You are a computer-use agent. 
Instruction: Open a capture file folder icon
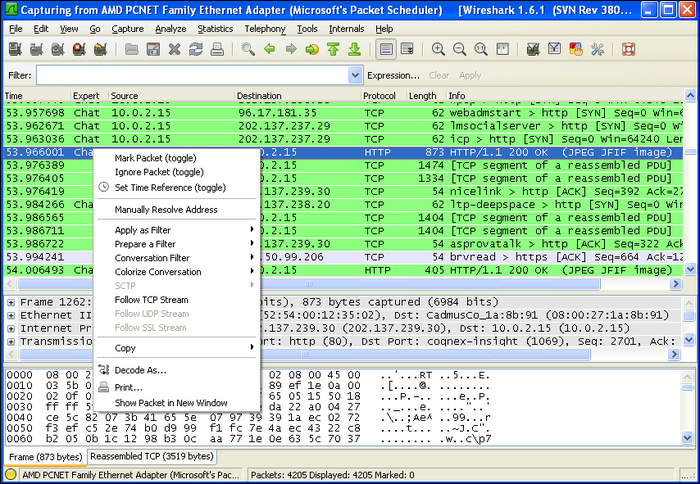[x=131, y=49]
